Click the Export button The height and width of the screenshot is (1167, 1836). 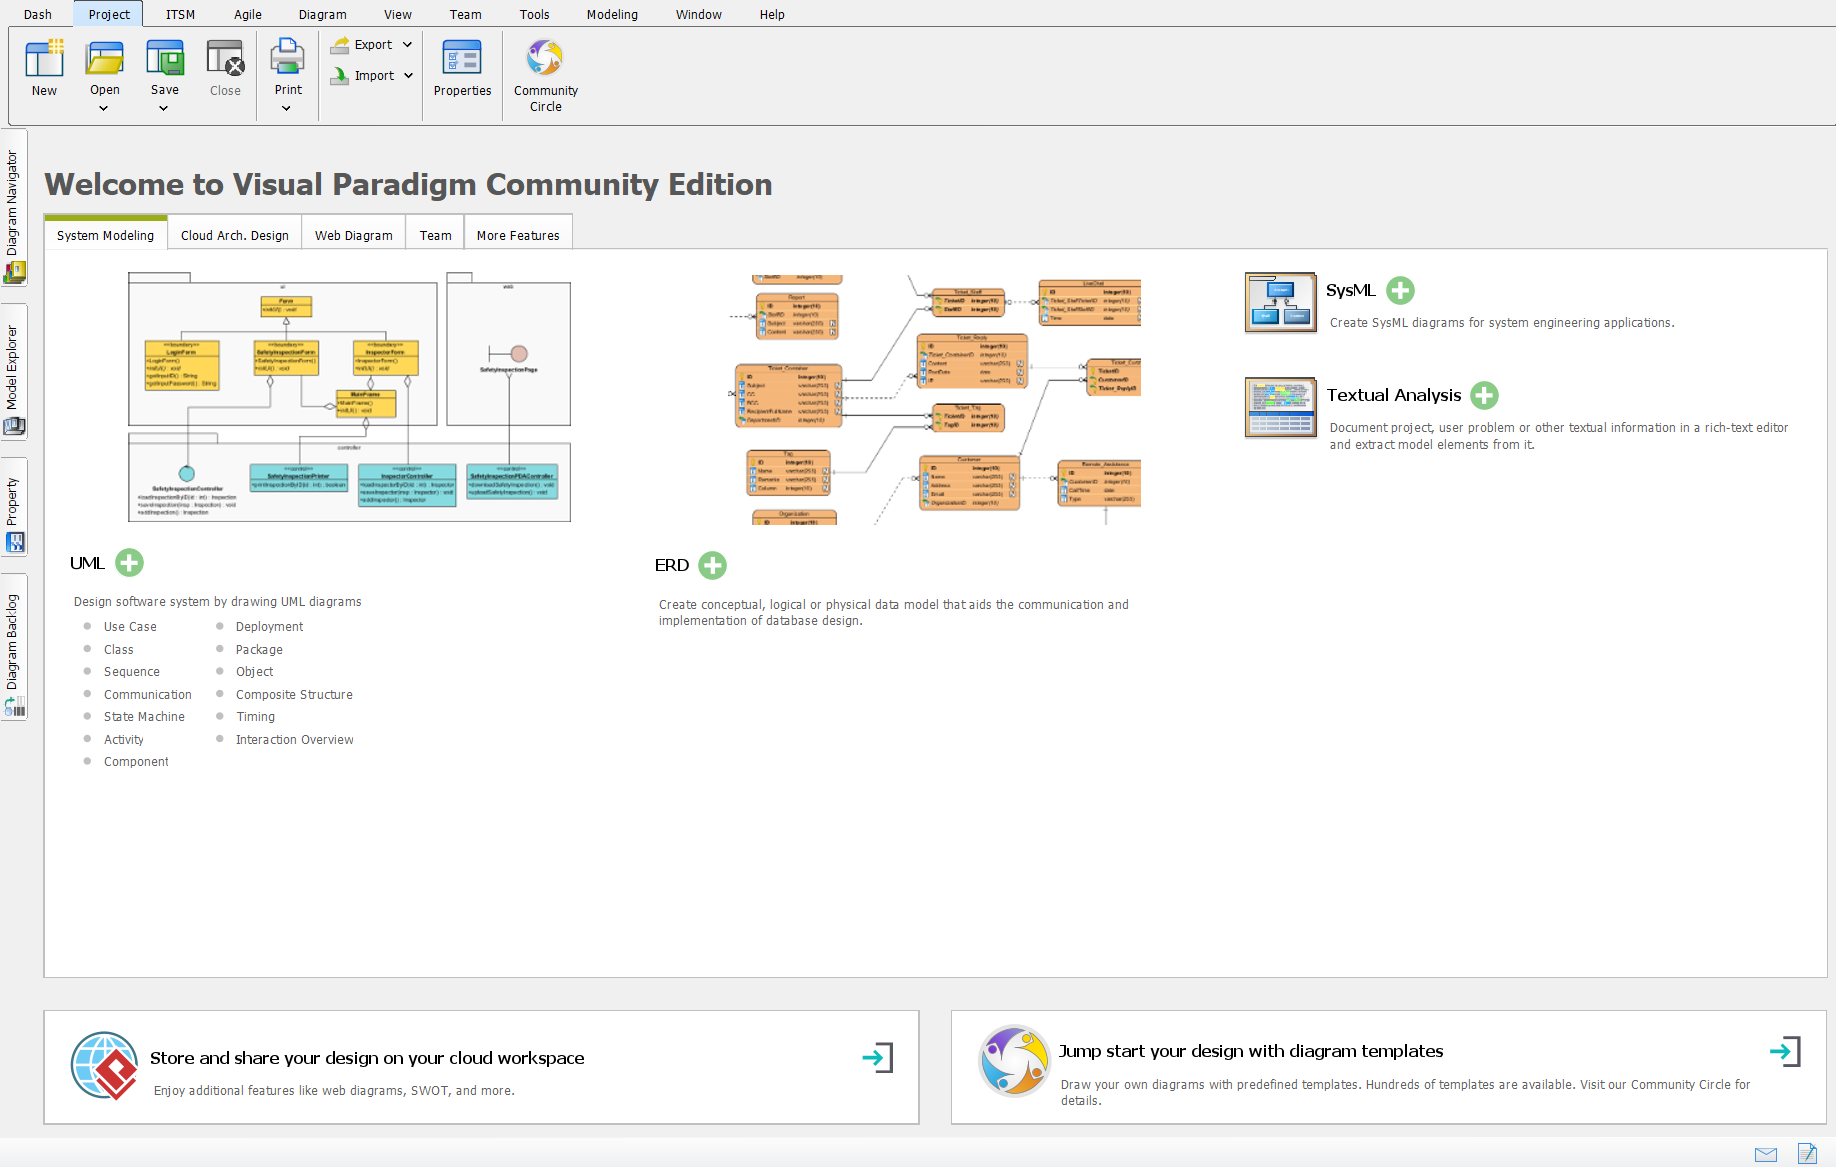362,45
